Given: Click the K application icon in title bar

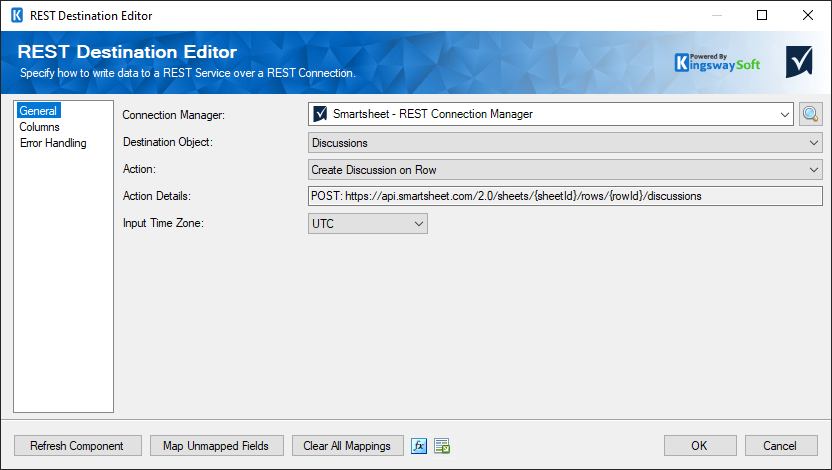Looking at the screenshot, I should click(x=17, y=15).
